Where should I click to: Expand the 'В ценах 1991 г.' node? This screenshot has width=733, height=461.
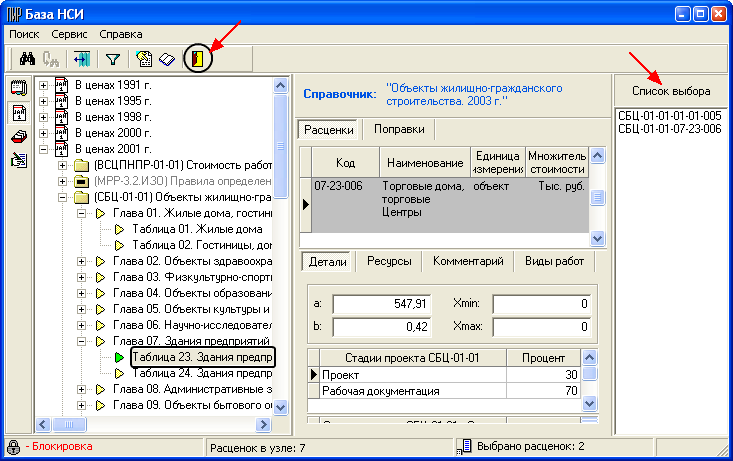[43, 85]
